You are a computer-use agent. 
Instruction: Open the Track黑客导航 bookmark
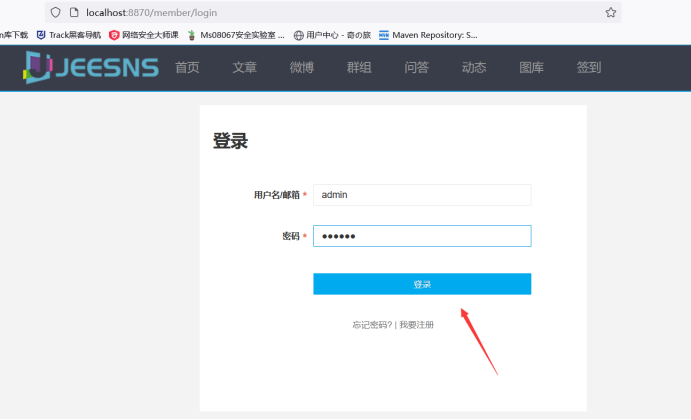(69, 35)
